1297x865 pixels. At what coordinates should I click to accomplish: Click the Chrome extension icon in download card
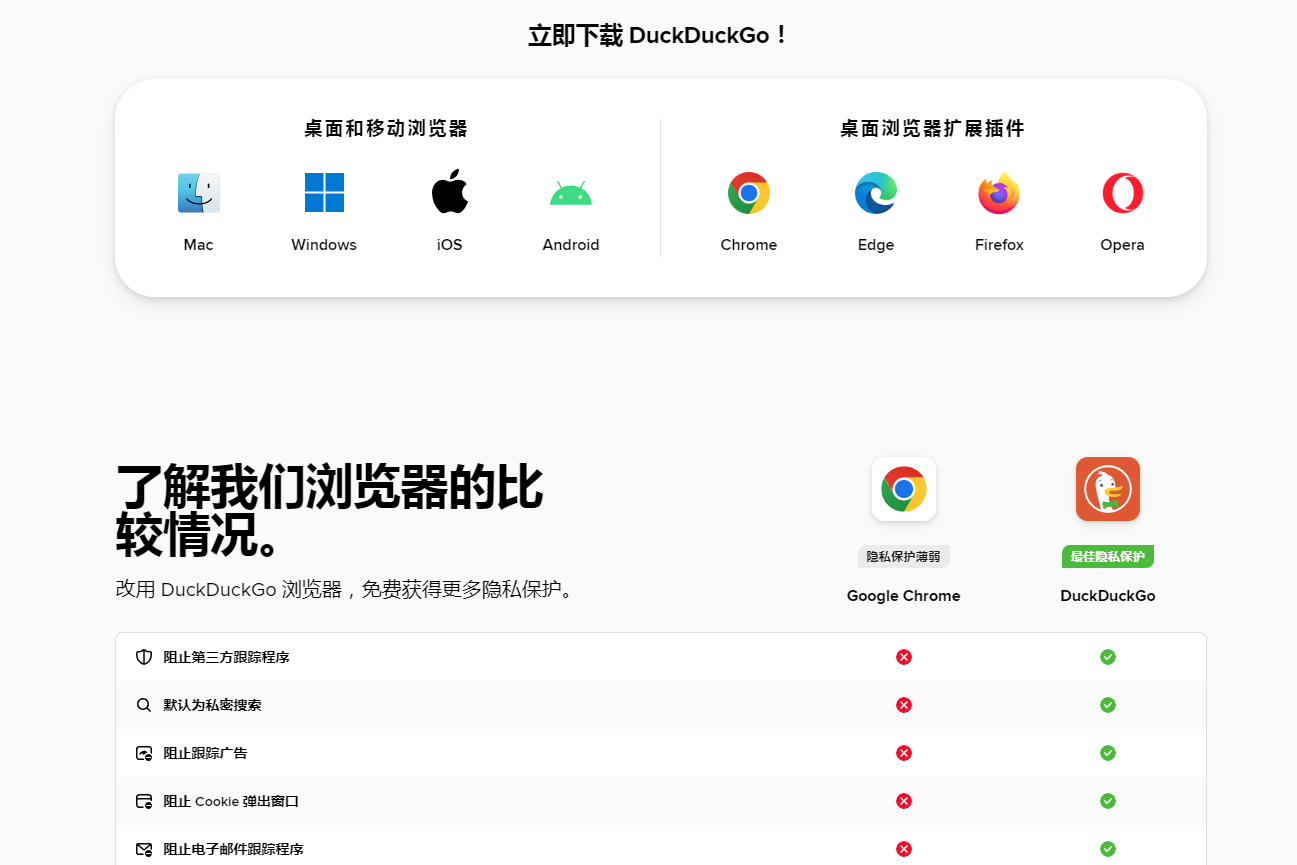(x=749, y=193)
